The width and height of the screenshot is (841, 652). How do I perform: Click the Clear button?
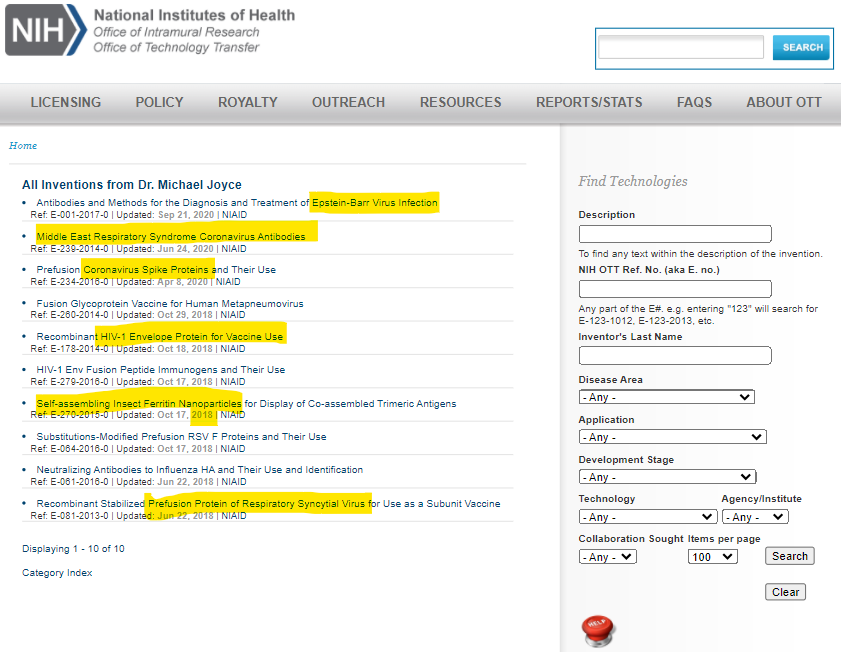tap(785, 592)
